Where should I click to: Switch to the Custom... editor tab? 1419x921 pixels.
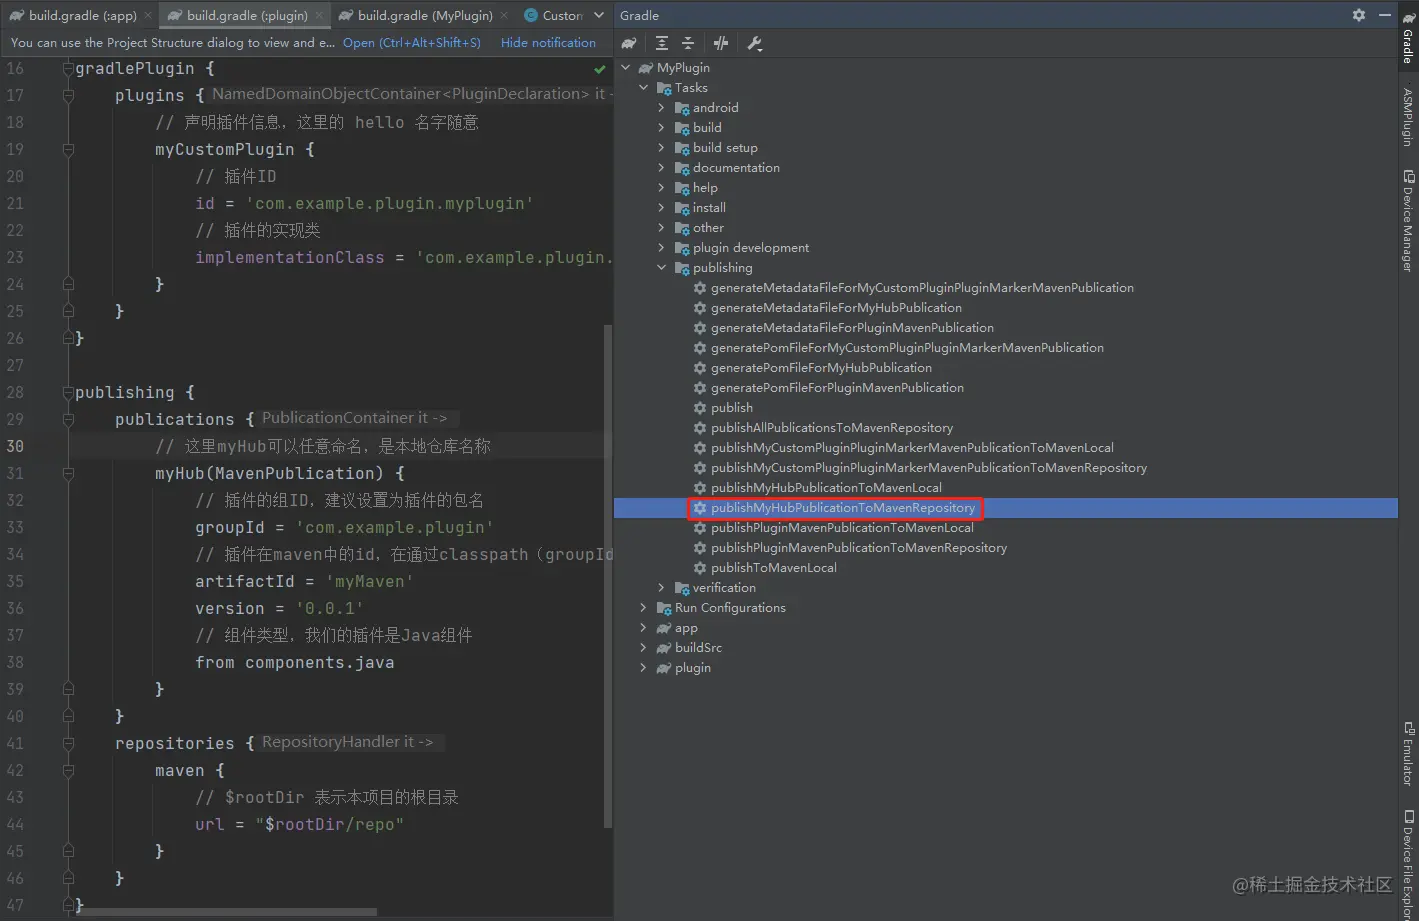[554, 15]
